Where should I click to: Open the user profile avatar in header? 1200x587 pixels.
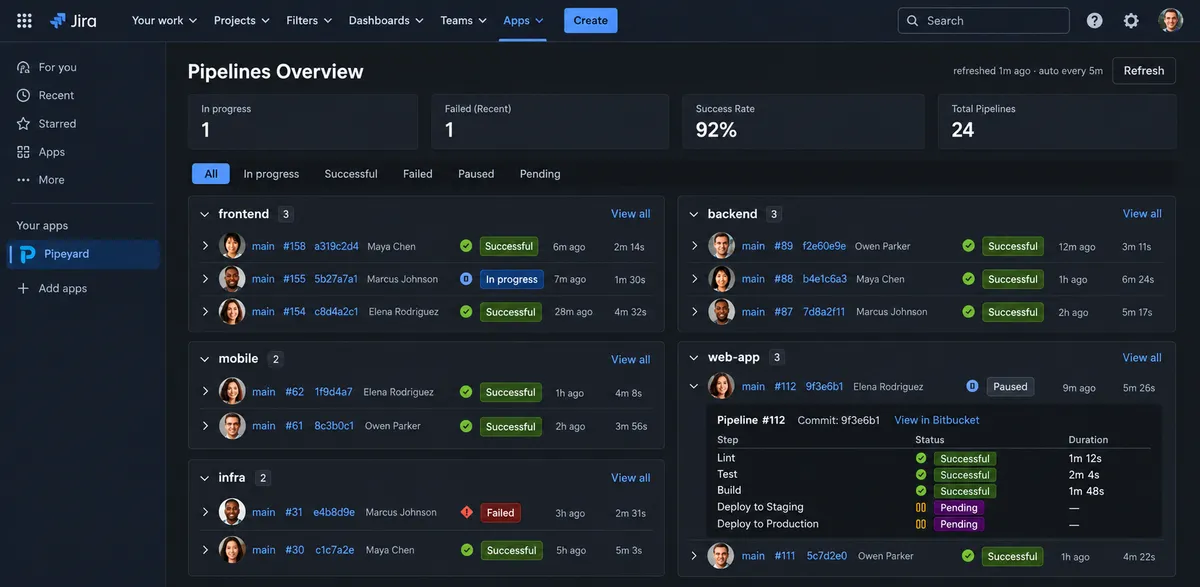point(1171,20)
